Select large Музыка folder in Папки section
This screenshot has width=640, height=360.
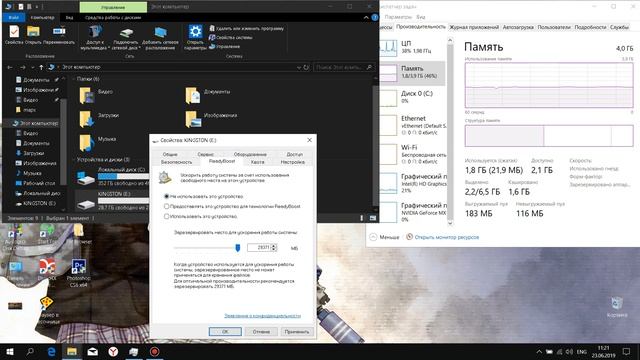pyautogui.click(x=98, y=142)
